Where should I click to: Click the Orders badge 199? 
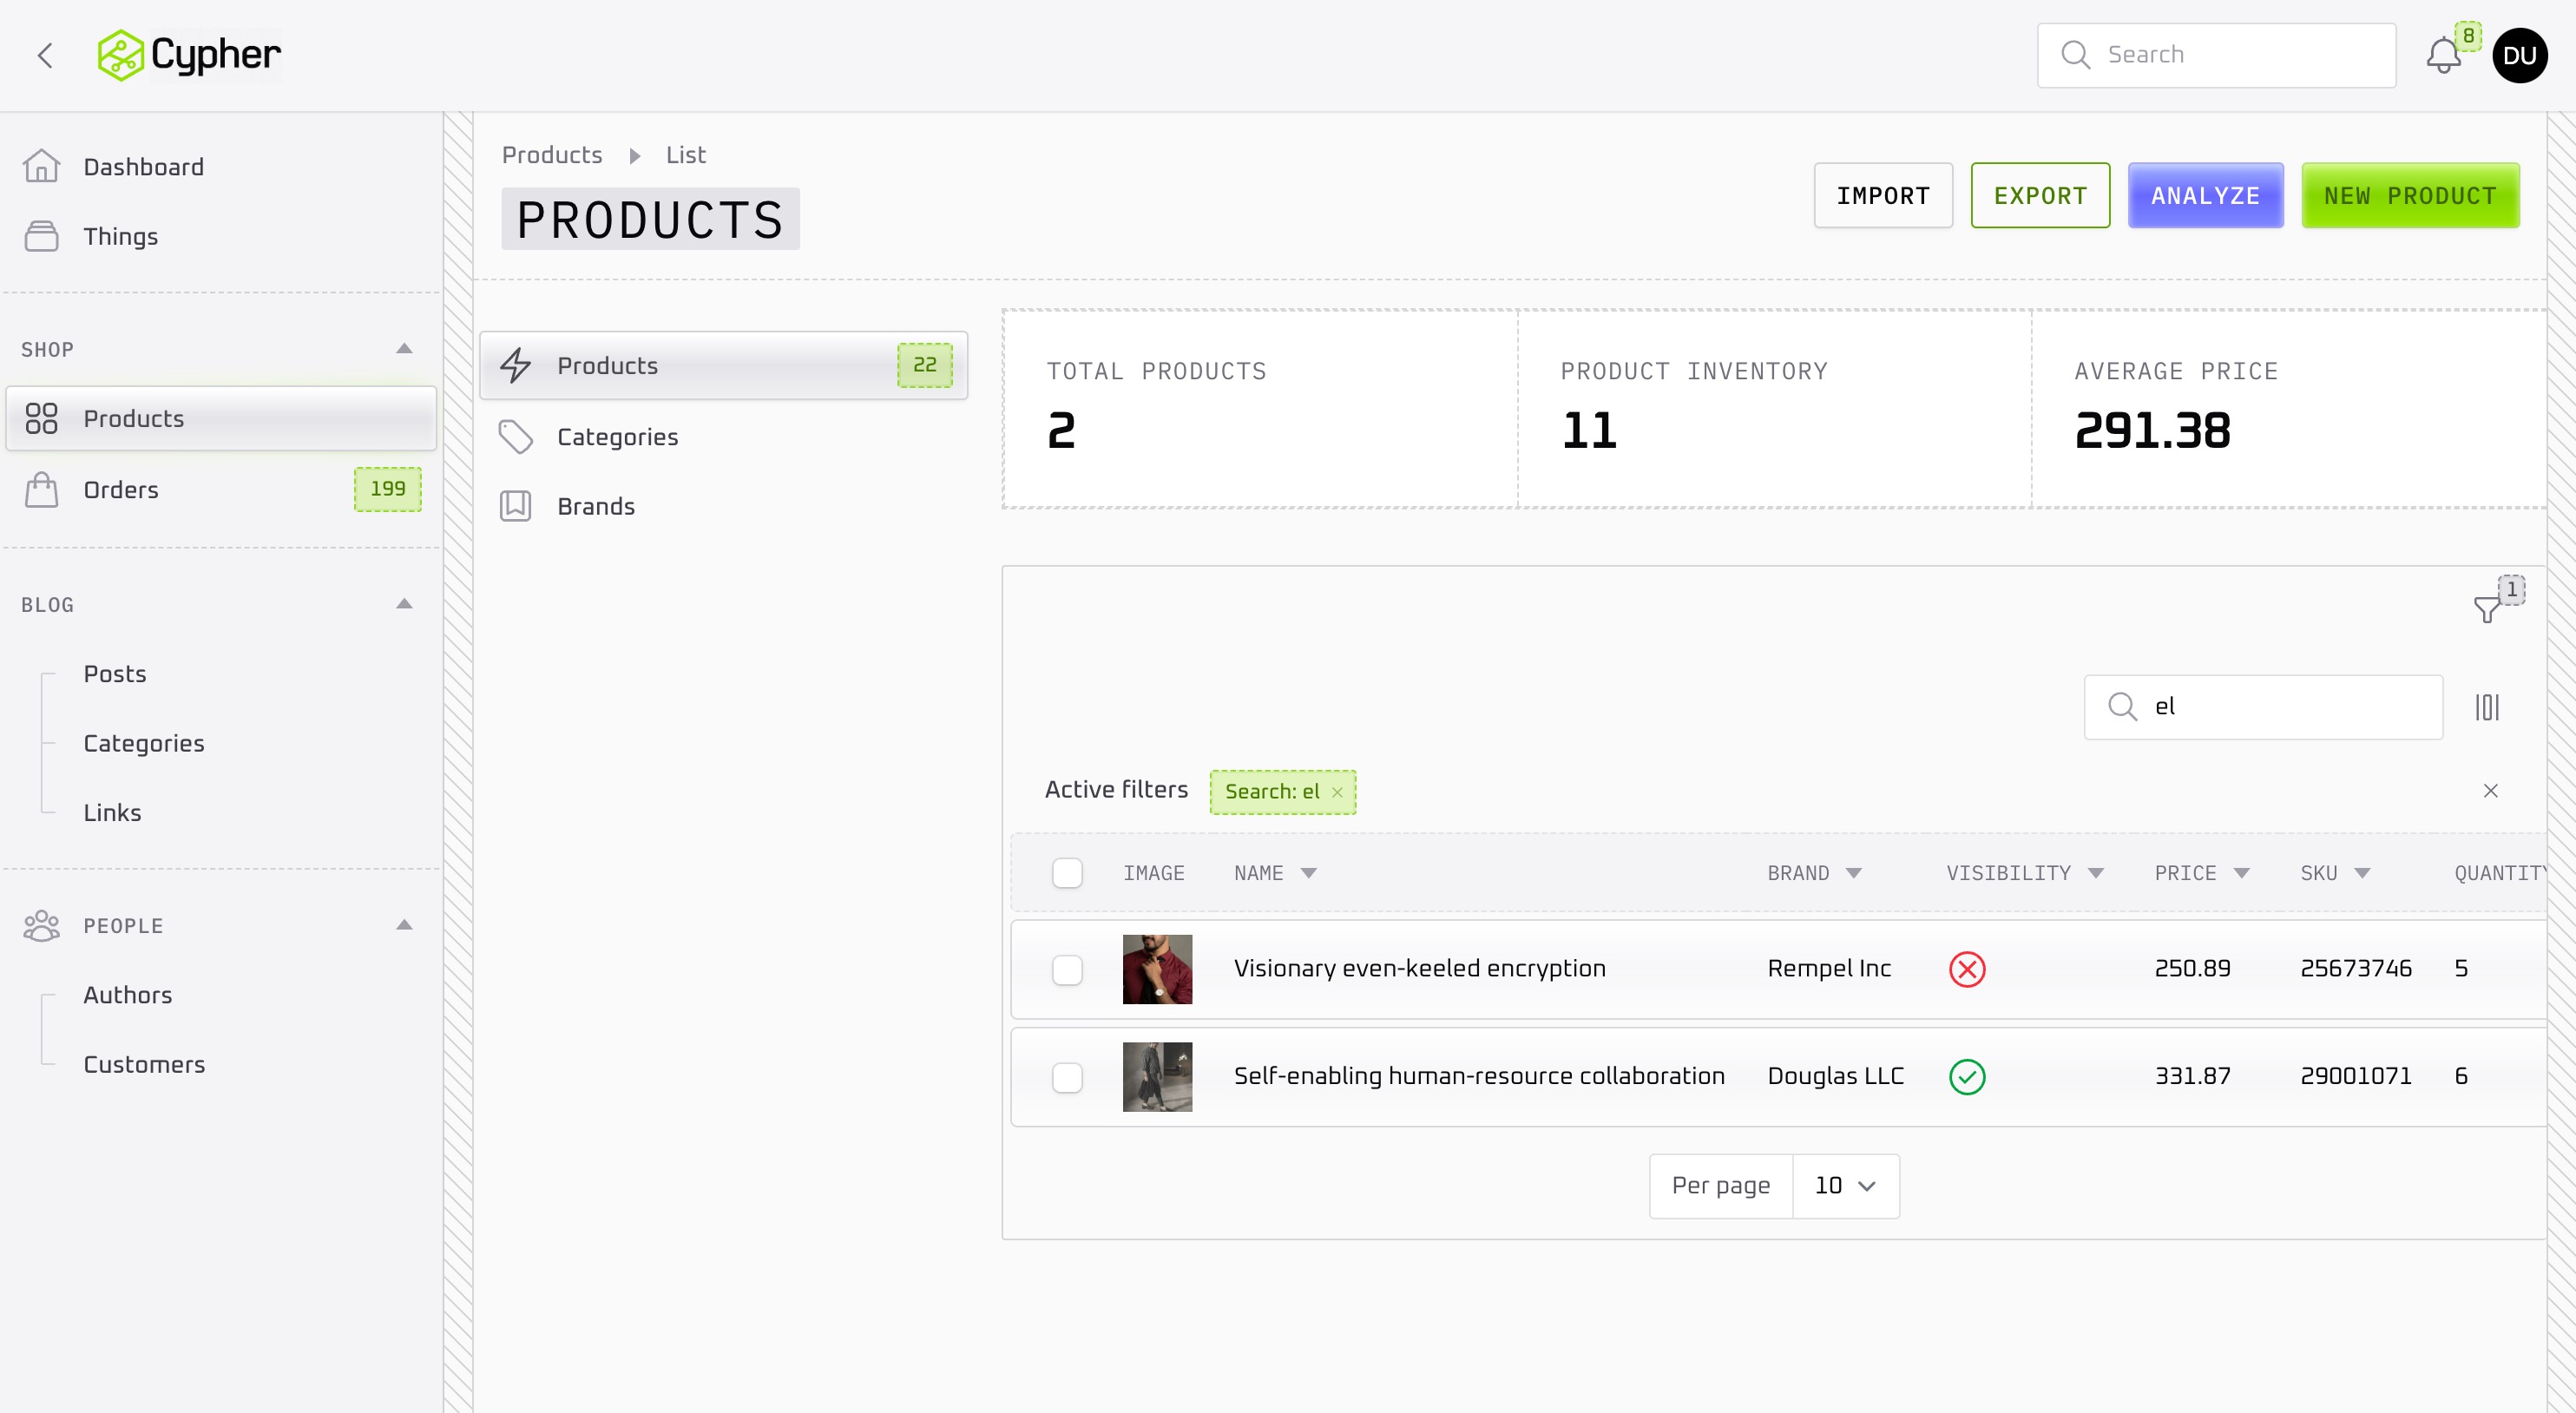(x=388, y=489)
